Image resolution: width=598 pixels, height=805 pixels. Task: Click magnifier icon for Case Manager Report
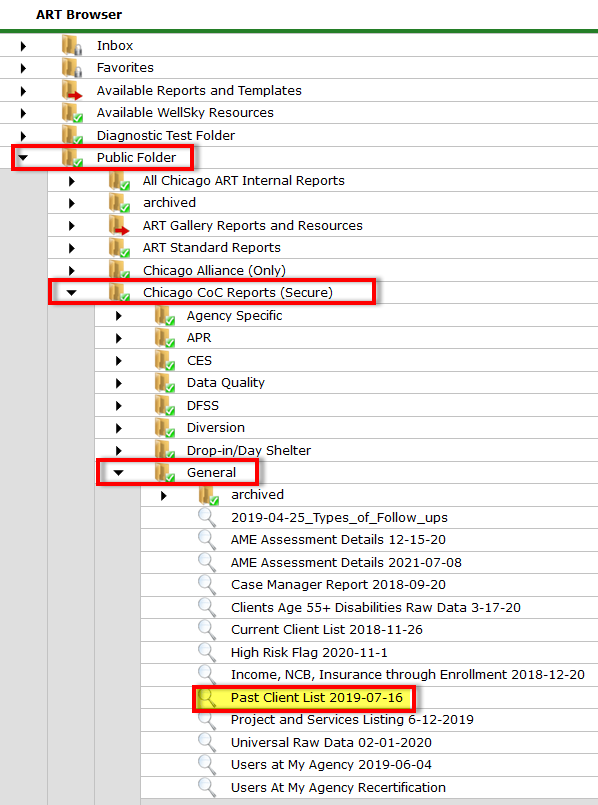tap(207, 584)
